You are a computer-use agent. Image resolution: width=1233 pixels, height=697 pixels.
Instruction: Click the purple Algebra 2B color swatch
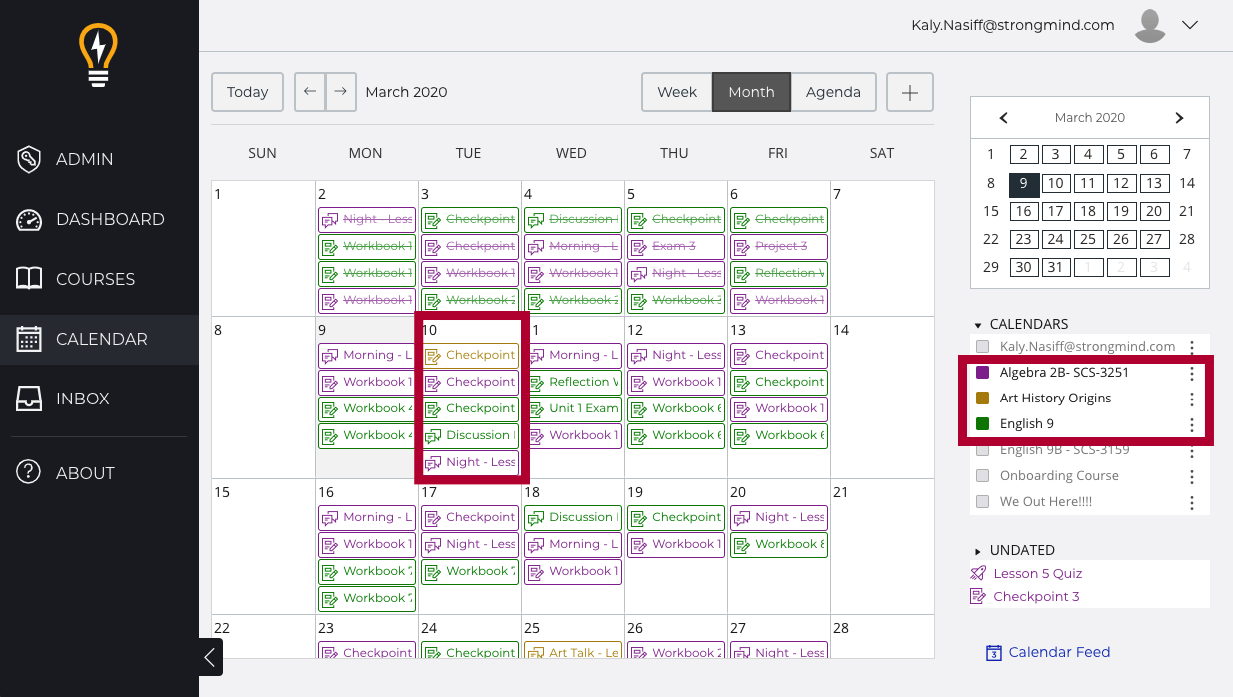[x=982, y=372]
